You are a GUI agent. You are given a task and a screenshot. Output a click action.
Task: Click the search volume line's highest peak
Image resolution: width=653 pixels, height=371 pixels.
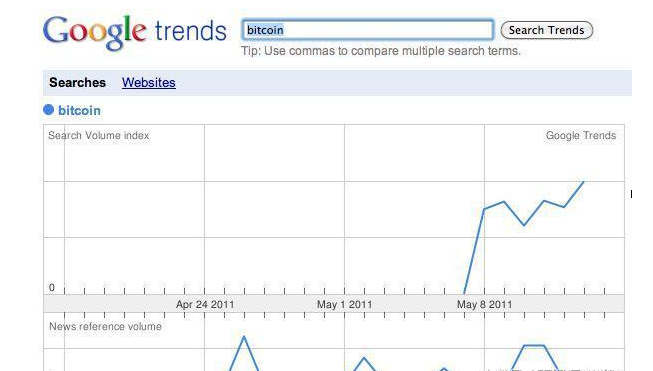tap(583, 182)
